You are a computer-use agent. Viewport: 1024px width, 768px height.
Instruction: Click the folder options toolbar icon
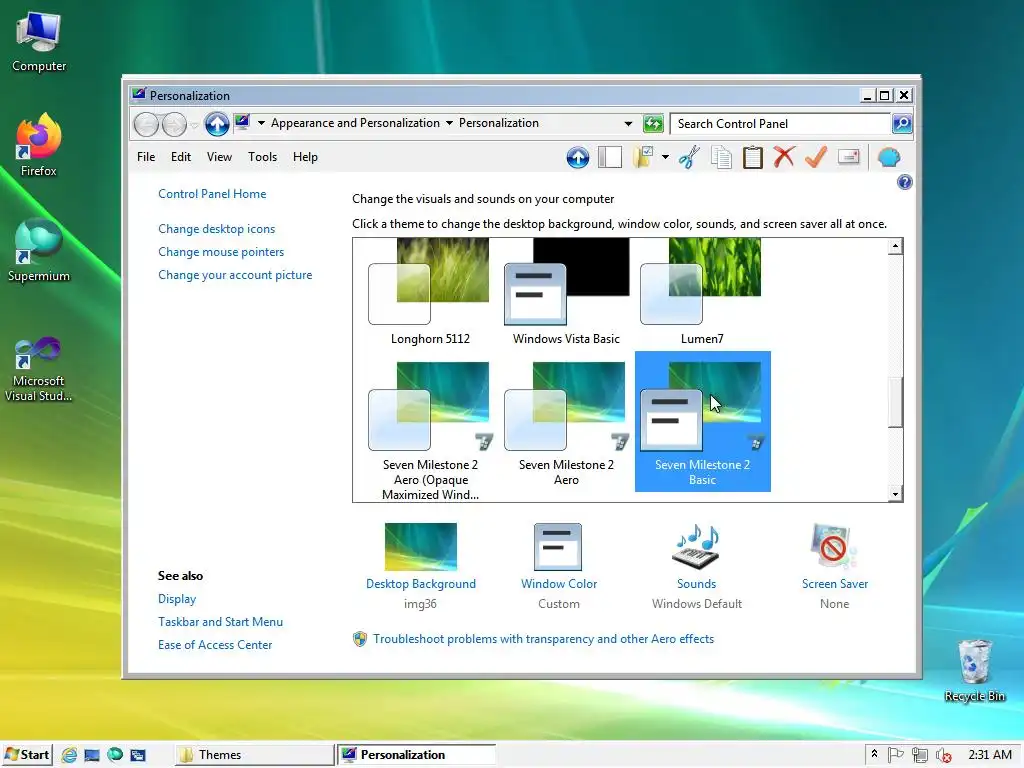coord(643,157)
